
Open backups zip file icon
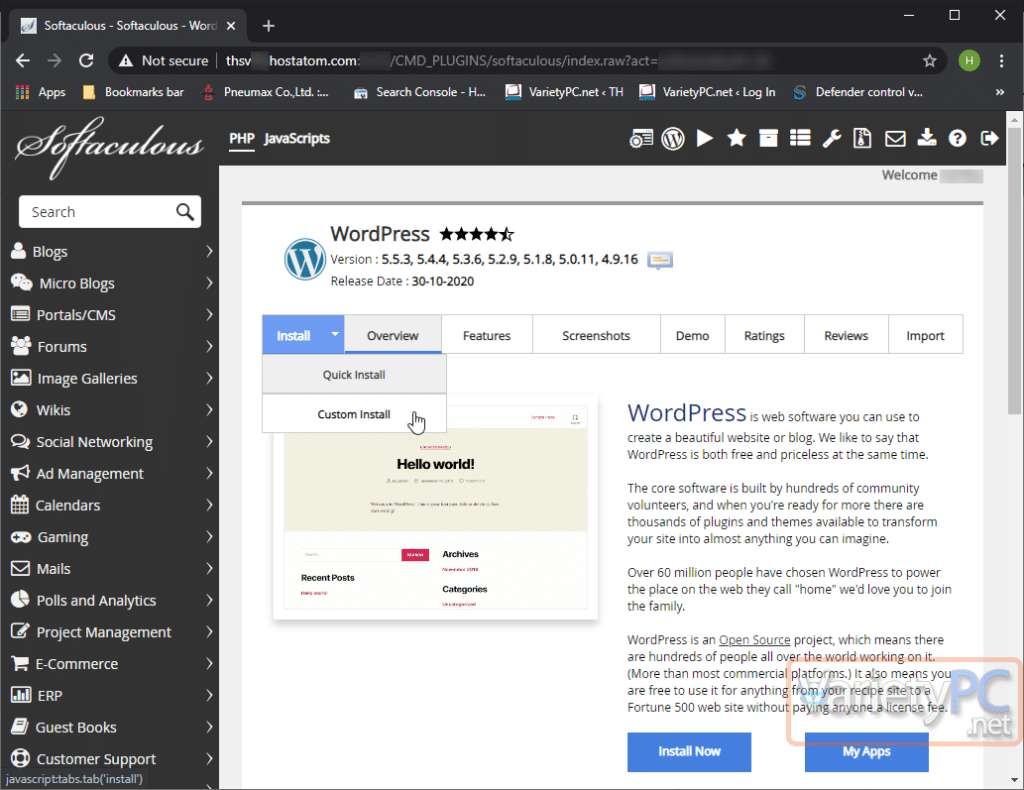pos(863,138)
